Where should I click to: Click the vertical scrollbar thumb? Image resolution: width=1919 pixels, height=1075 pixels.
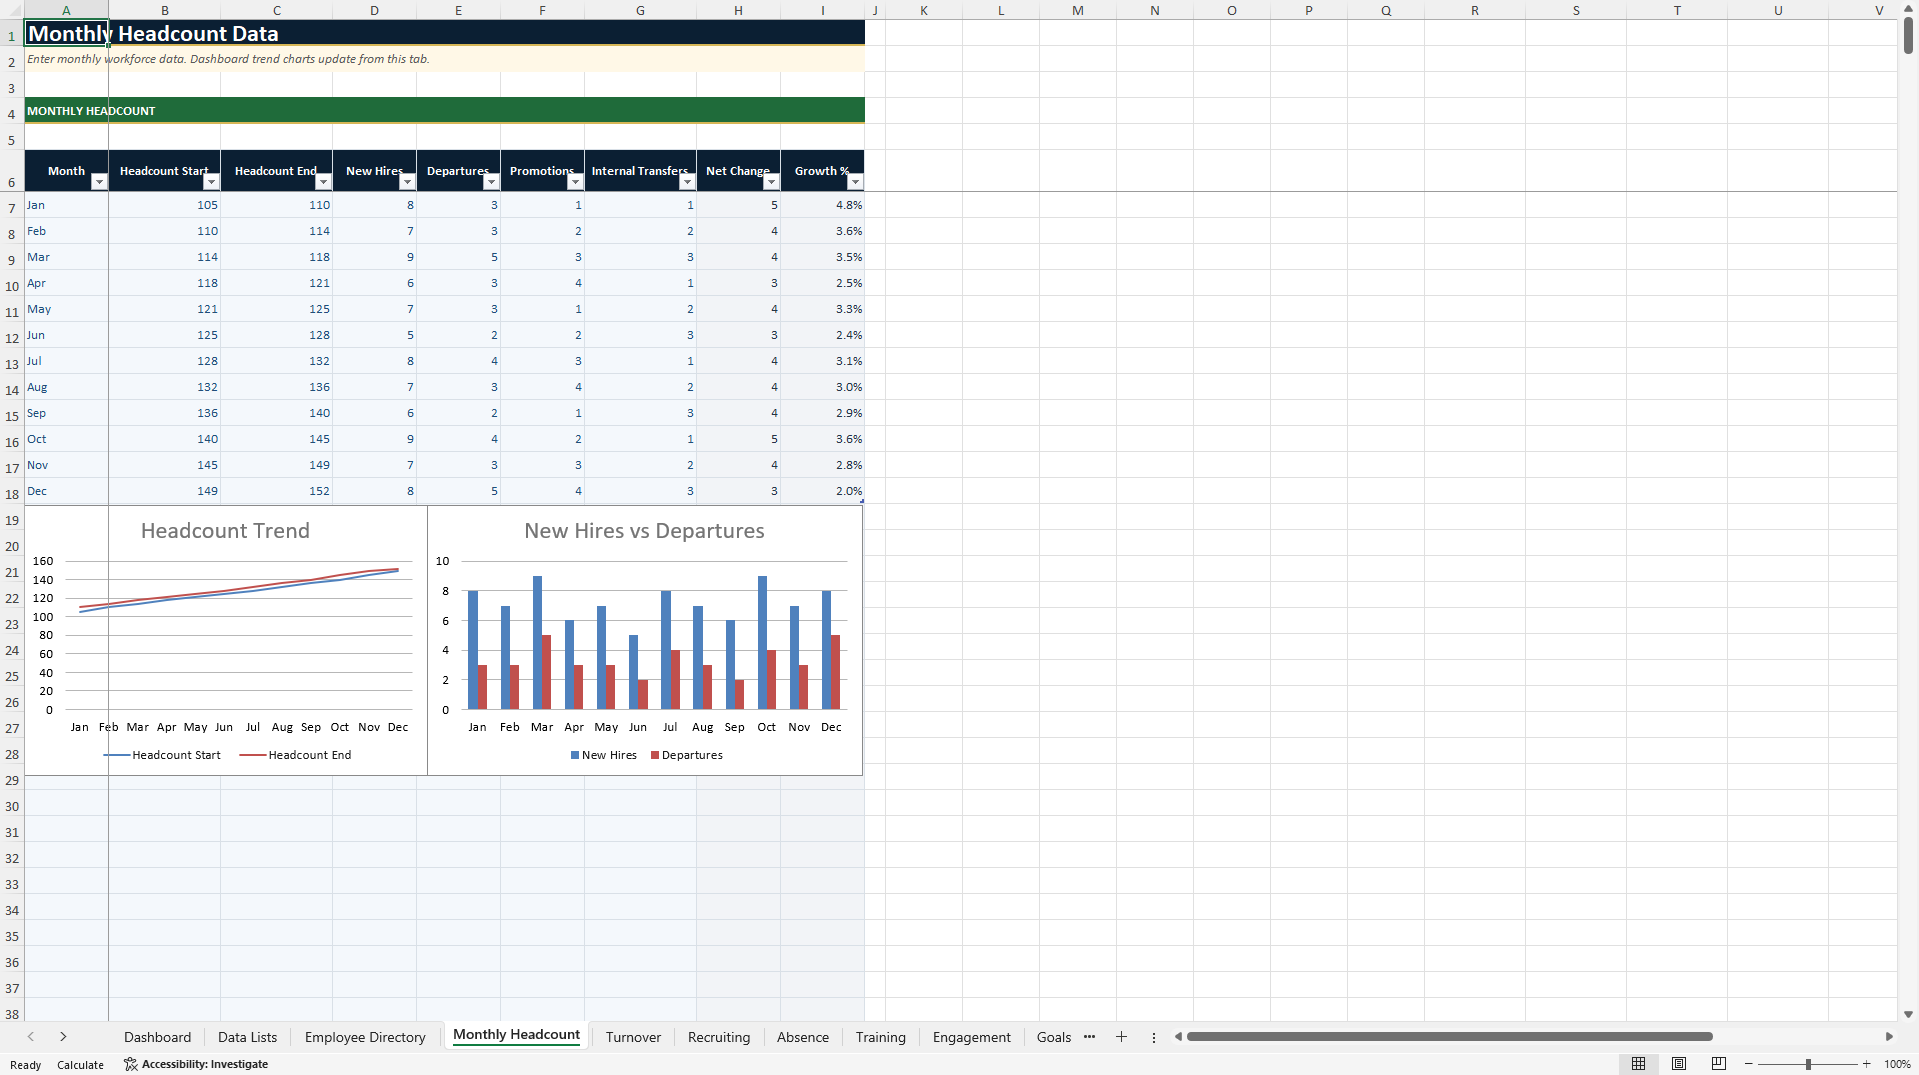point(1908,36)
